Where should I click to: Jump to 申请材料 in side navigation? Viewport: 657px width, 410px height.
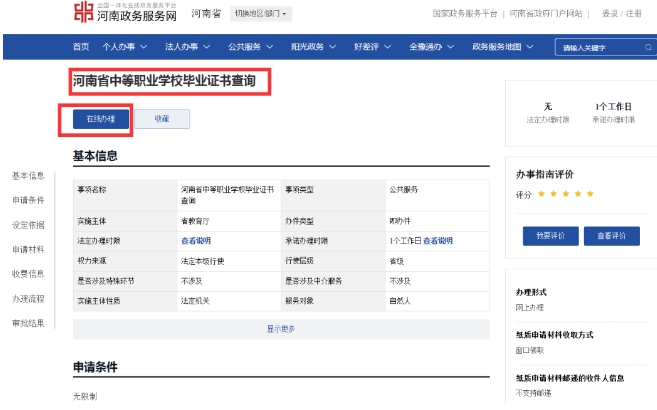tap(28, 248)
